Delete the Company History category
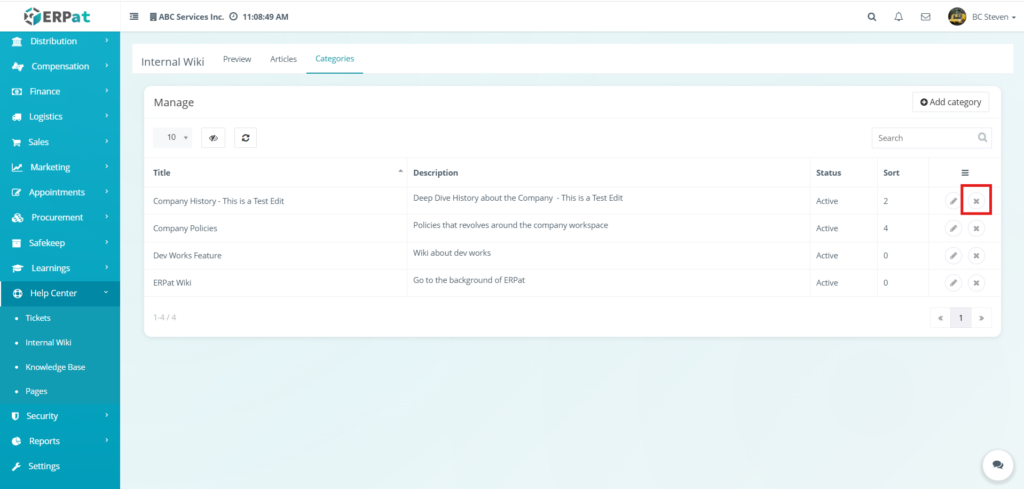The image size is (1024, 489). [x=976, y=201]
